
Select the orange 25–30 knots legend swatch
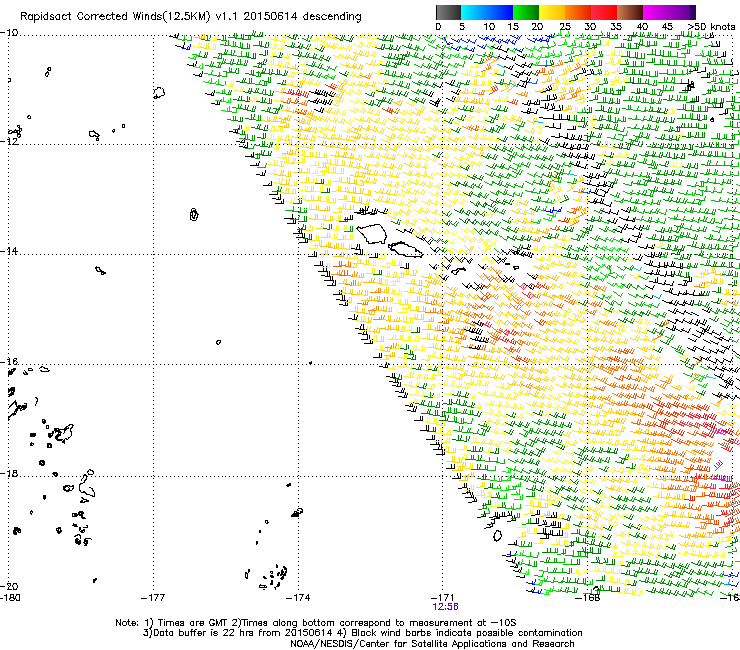pos(578,12)
